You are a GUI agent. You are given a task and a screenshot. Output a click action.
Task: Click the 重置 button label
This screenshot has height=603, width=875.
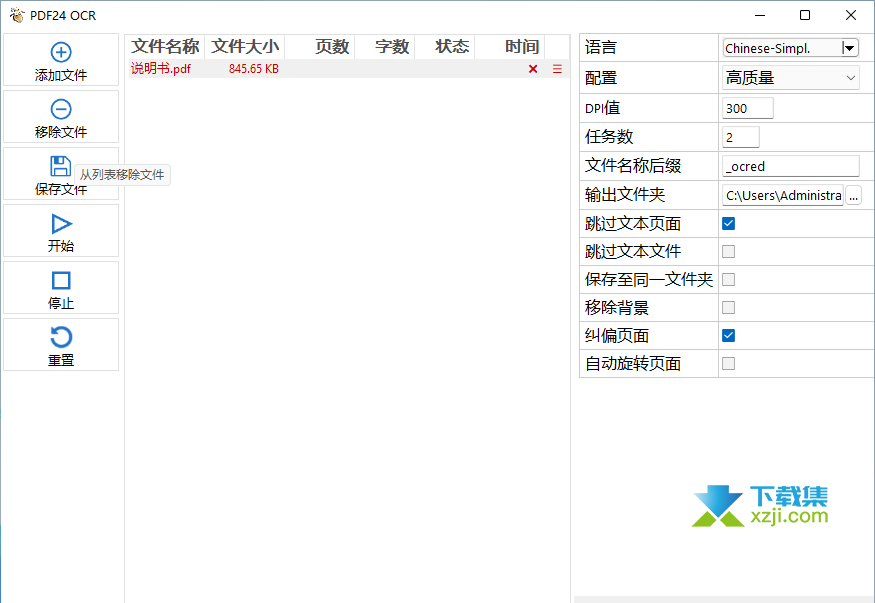pyautogui.click(x=61, y=360)
